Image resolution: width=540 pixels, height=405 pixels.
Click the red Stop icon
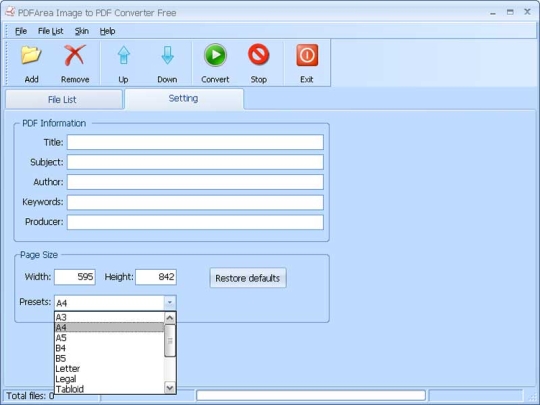coord(259,54)
